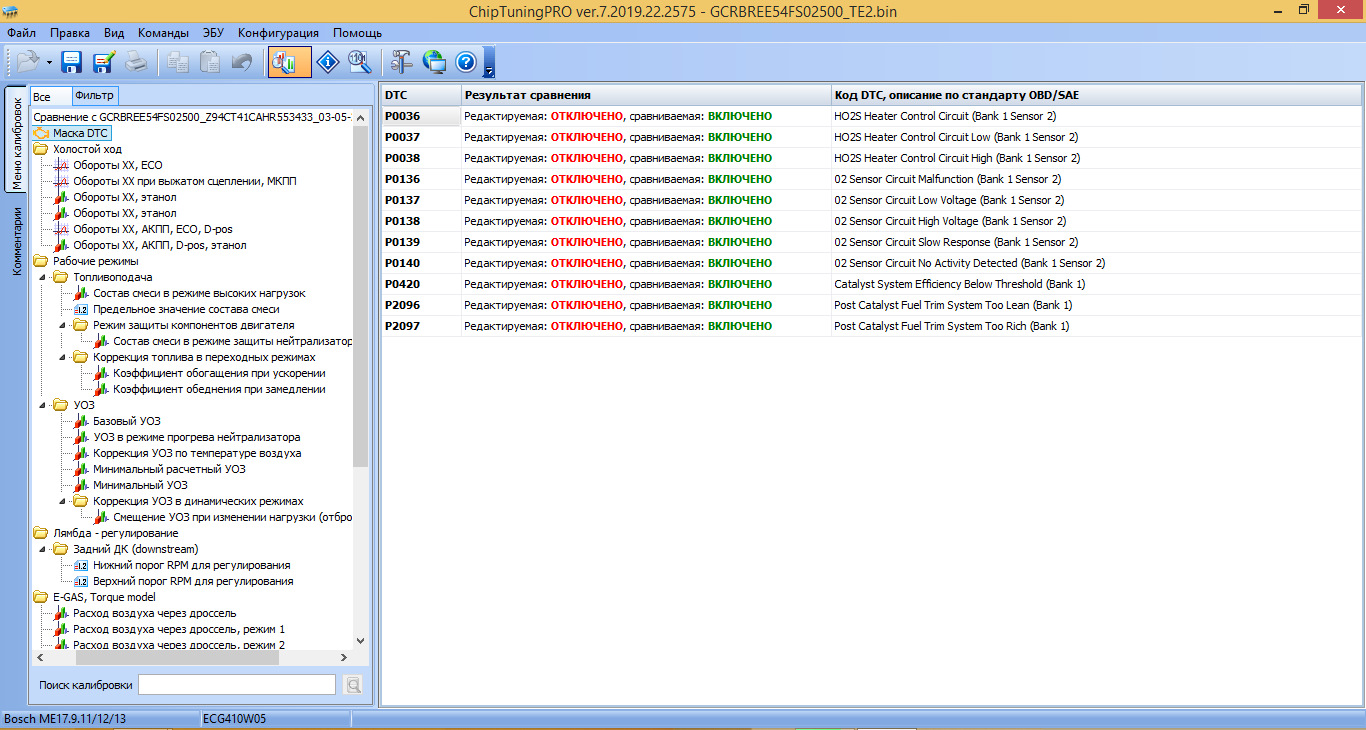Click the calibration search magnifier button

tap(352, 685)
